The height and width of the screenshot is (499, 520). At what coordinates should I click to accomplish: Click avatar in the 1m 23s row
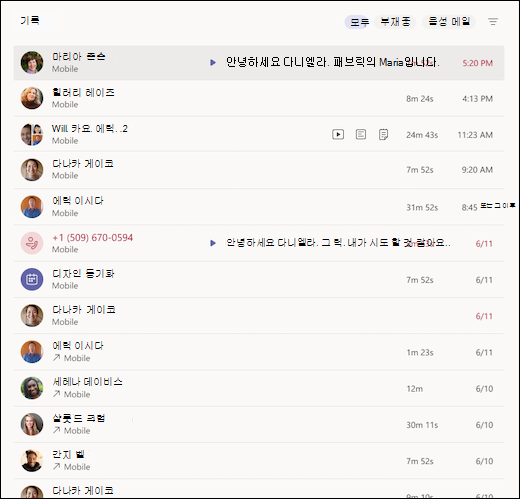32,352
